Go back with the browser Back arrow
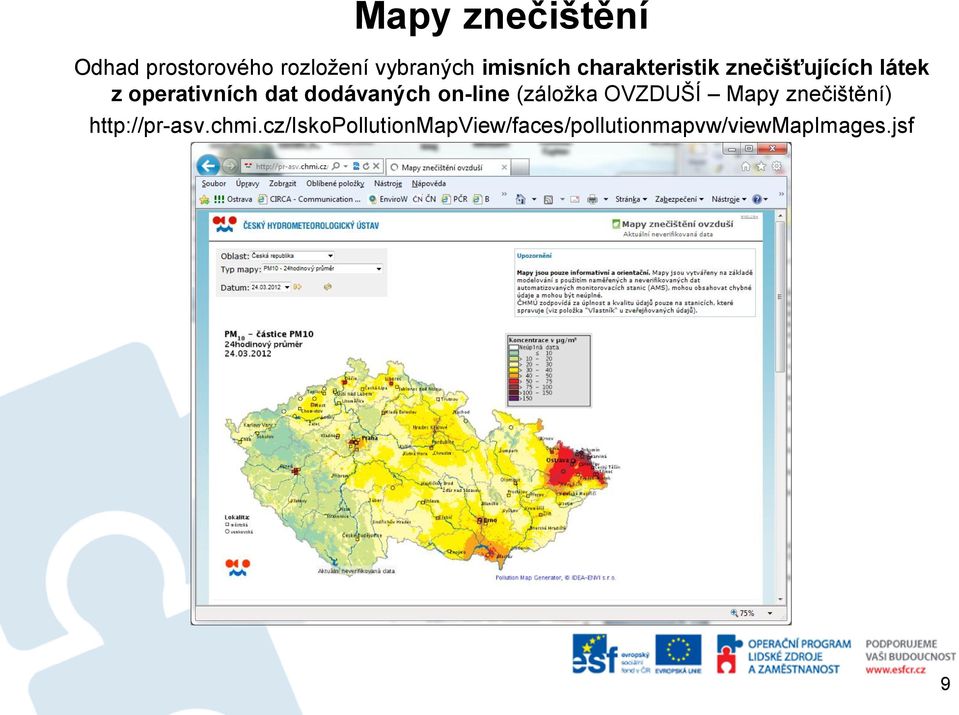Viewport: 959px width, 715px height. (x=208, y=165)
